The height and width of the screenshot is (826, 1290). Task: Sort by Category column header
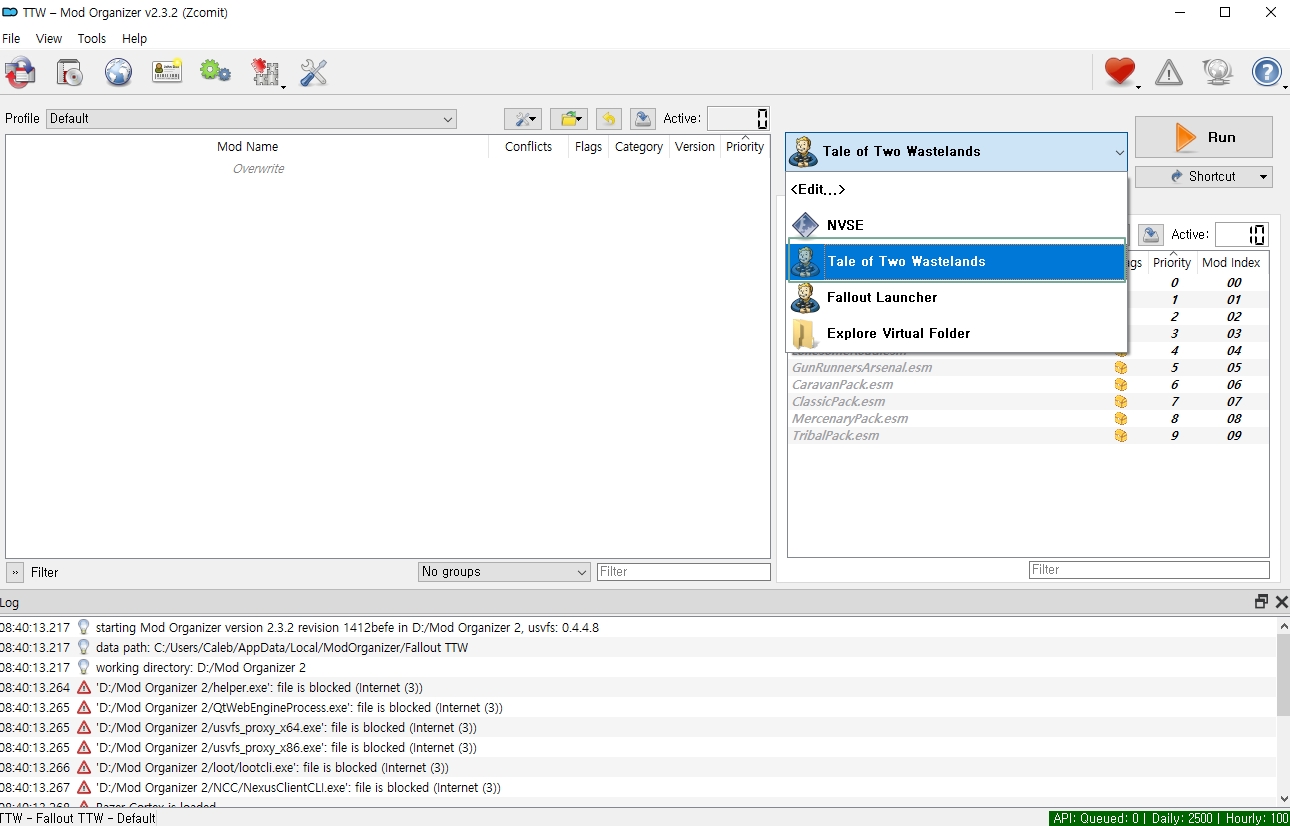639,147
